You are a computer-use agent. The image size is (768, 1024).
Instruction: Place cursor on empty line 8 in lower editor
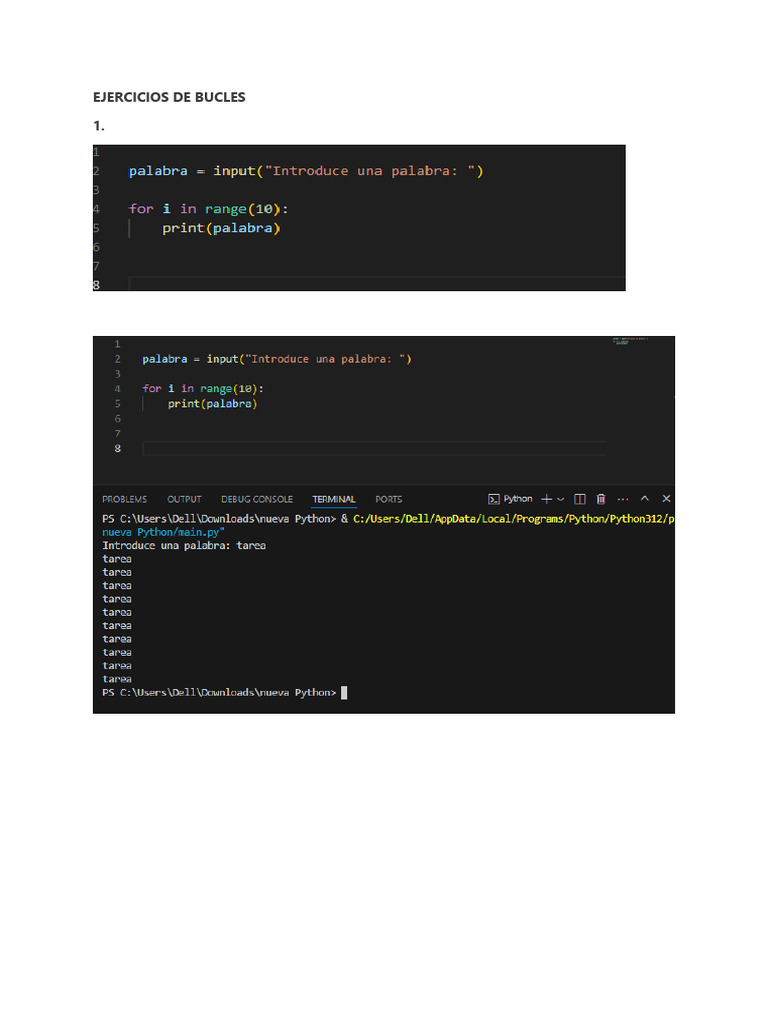point(374,448)
